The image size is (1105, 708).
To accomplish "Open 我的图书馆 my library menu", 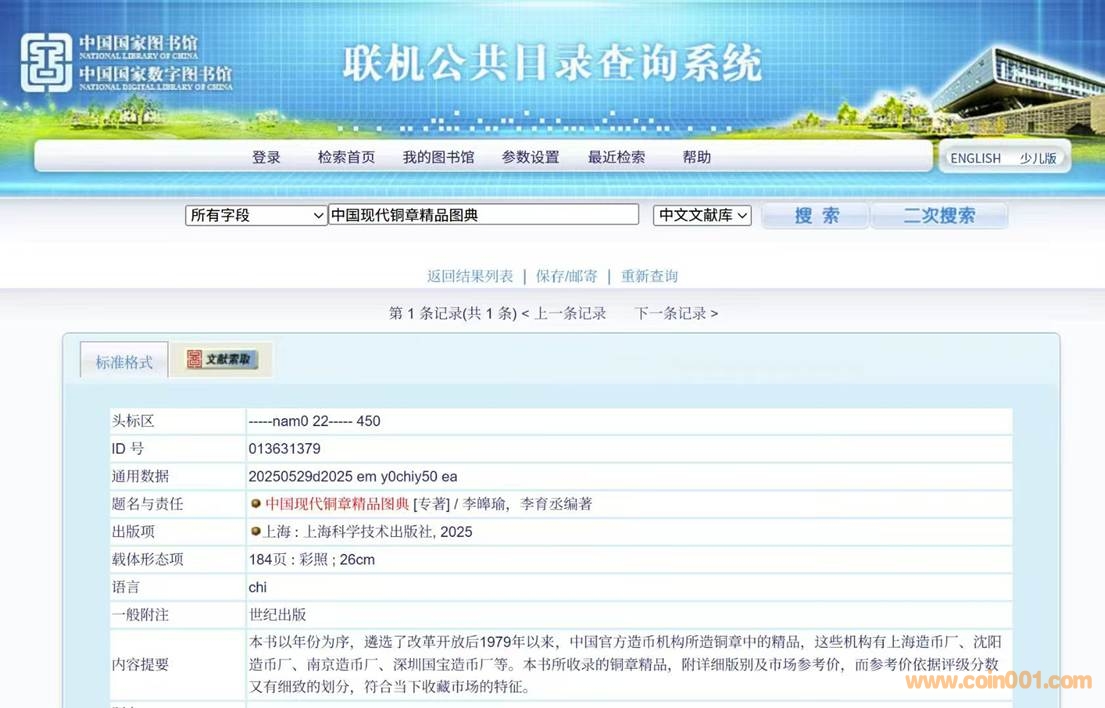I will tap(438, 157).
